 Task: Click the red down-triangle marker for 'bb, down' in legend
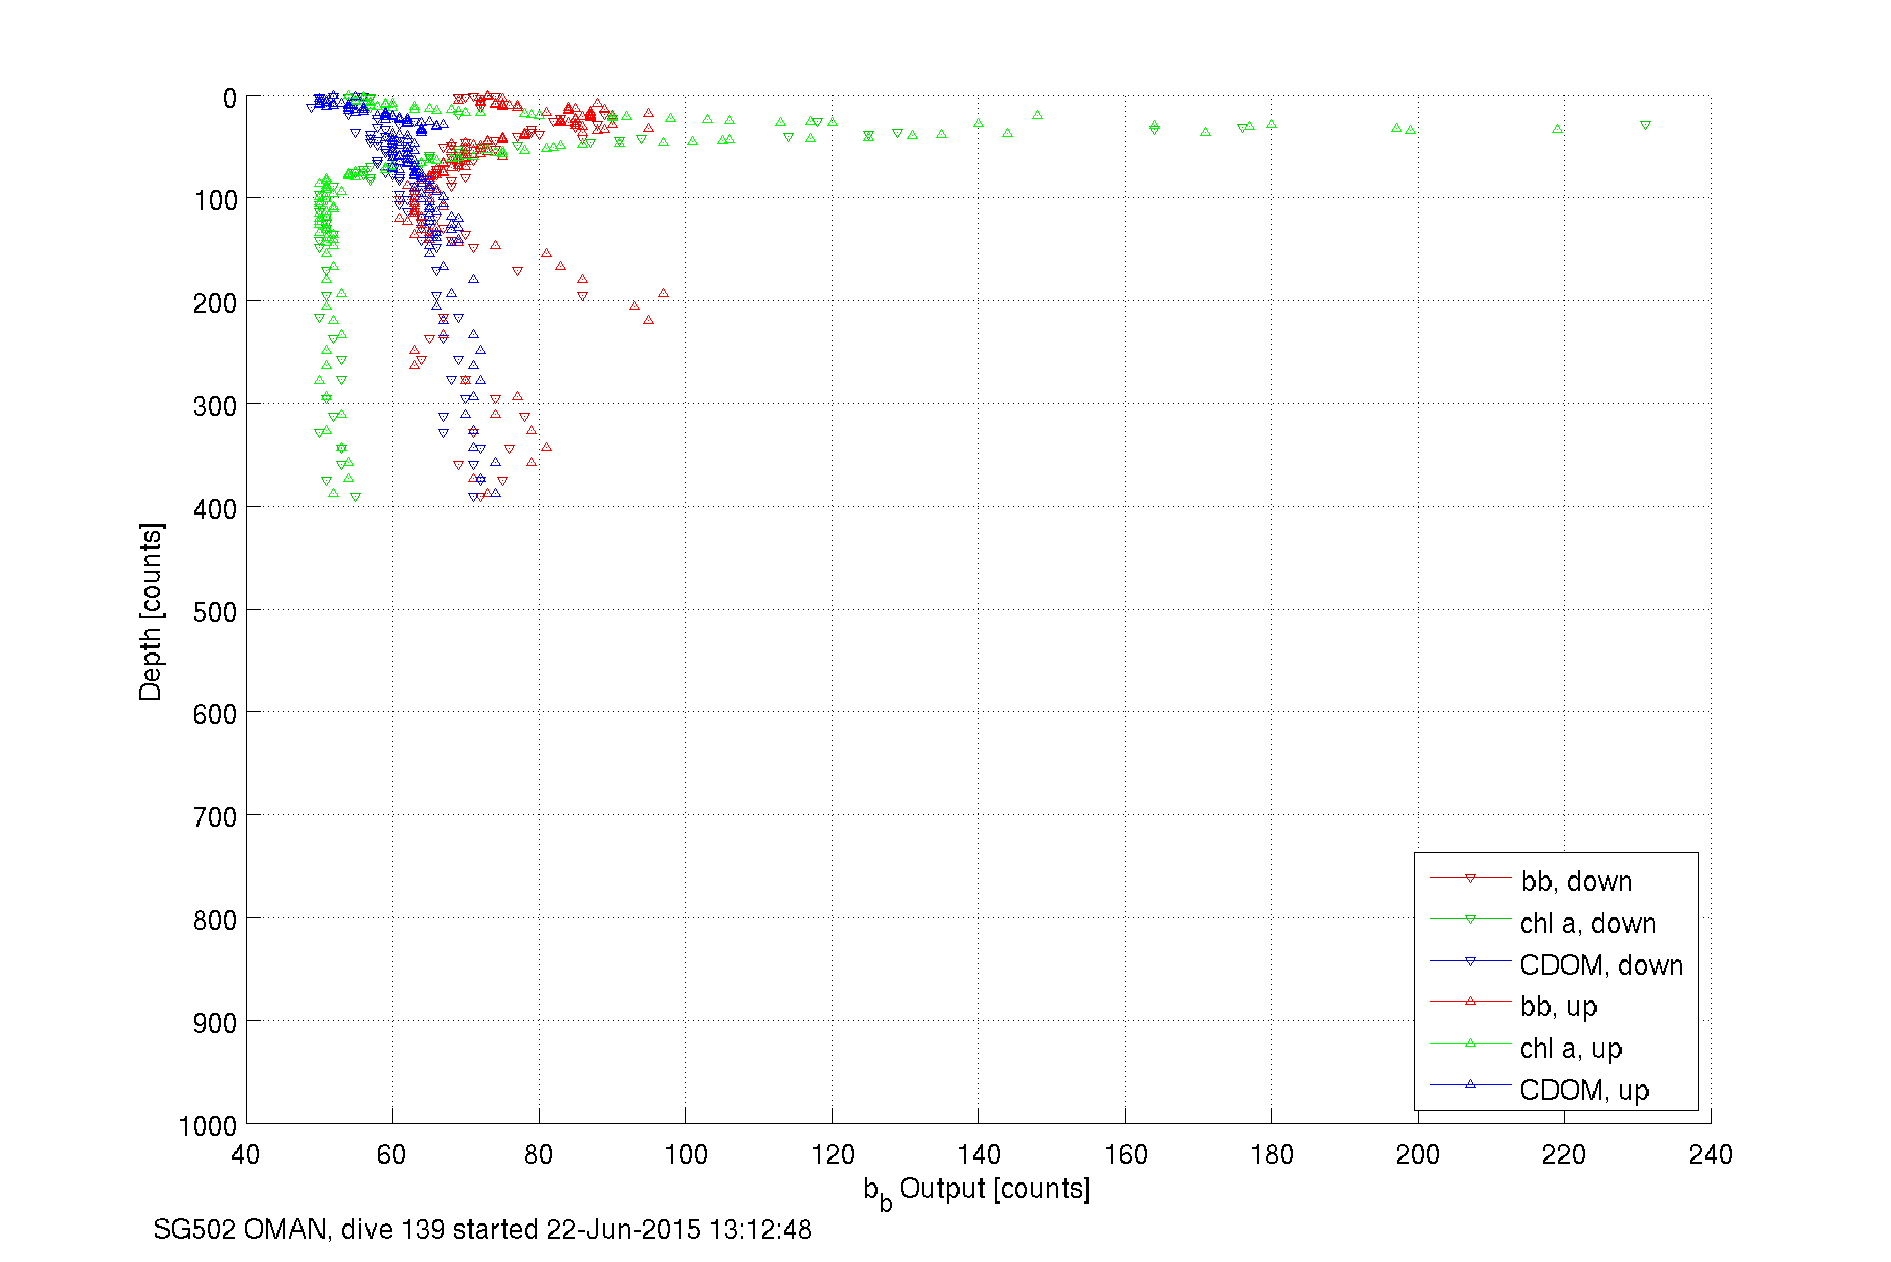(1470, 878)
